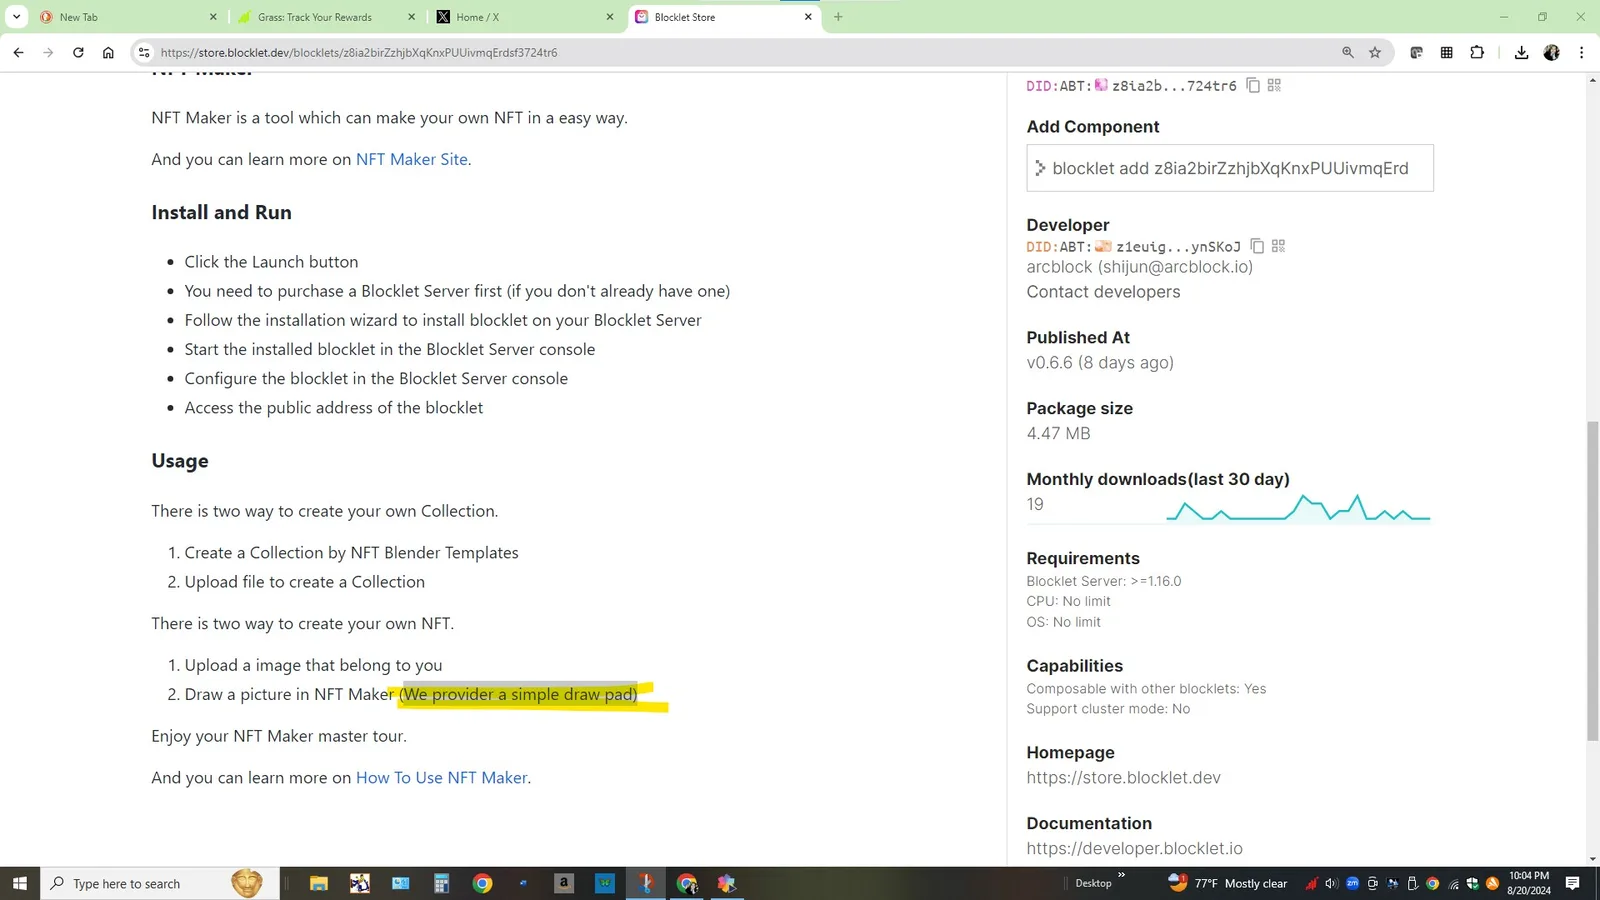The width and height of the screenshot is (1600, 900).
Task: Open the https://developer.blocklet.io documentation link
Action: point(1134,848)
